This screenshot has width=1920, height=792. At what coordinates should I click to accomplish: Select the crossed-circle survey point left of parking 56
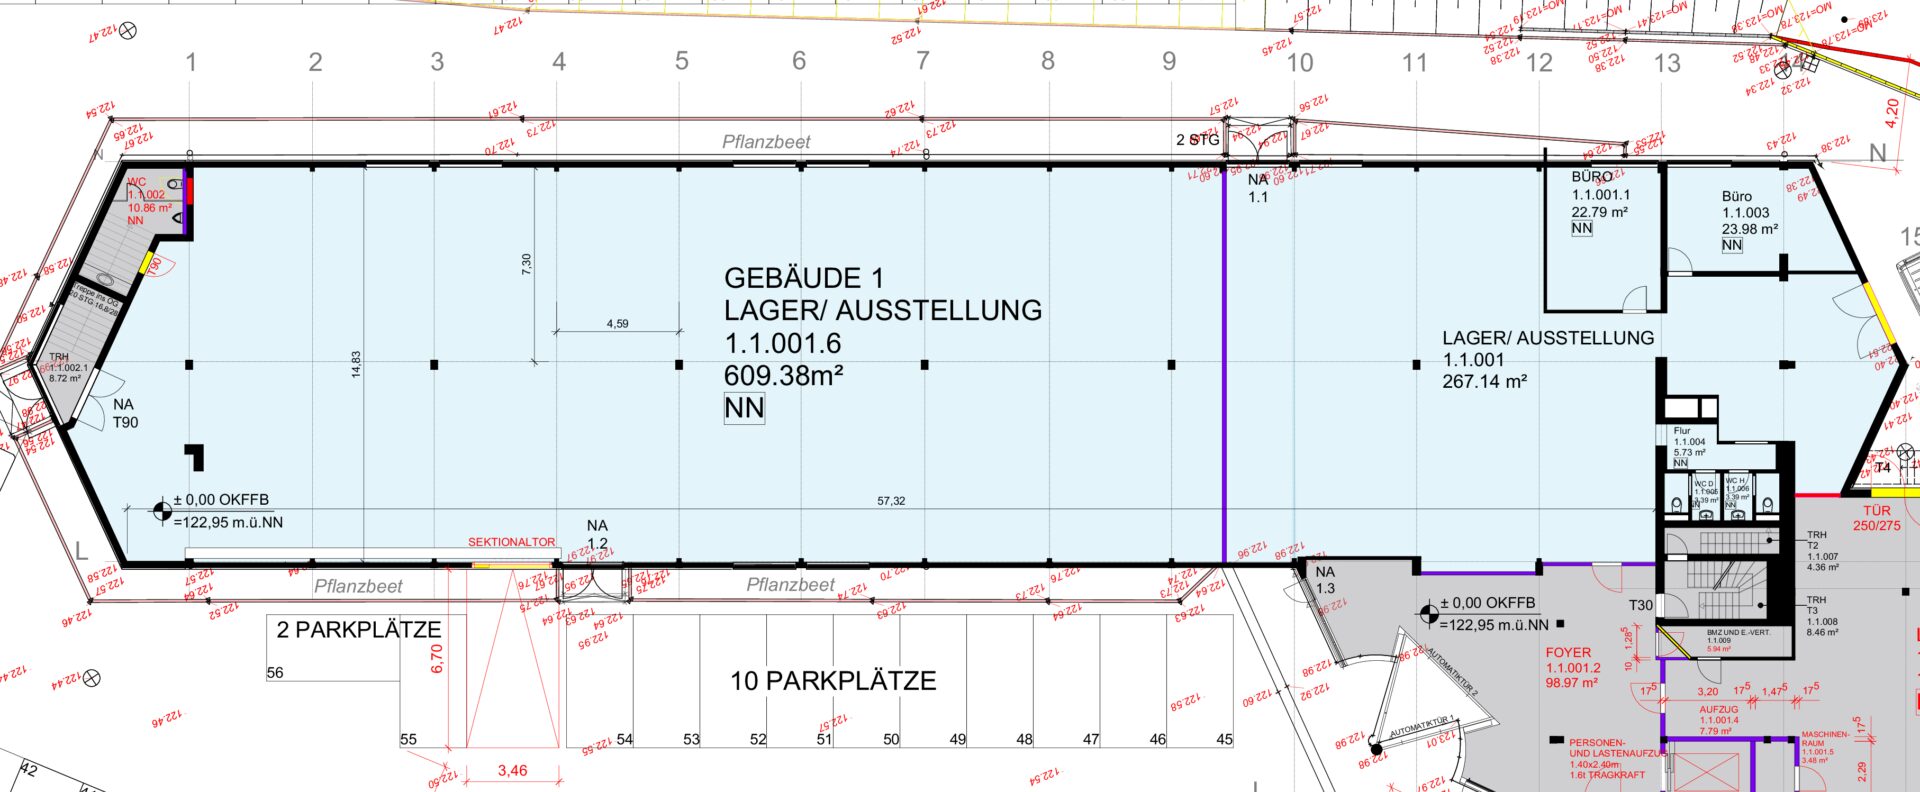click(91, 678)
